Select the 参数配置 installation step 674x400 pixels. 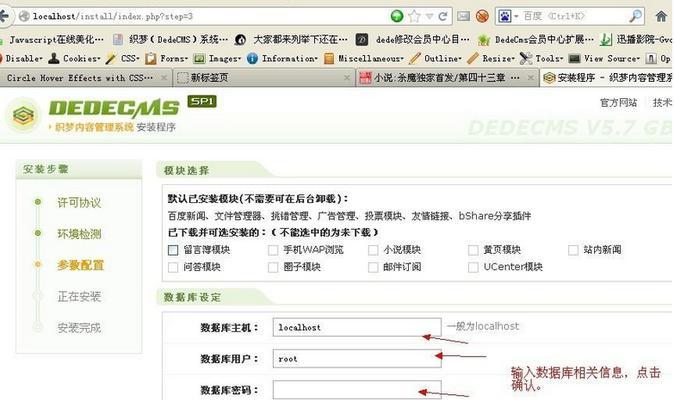click(x=80, y=265)
